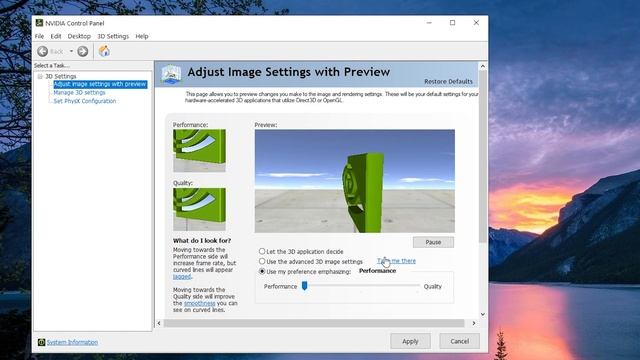The width and height of the screenshot is (640, 360).
Task: Click the Forward arrow toolbar icon
Action: [82, 51]
